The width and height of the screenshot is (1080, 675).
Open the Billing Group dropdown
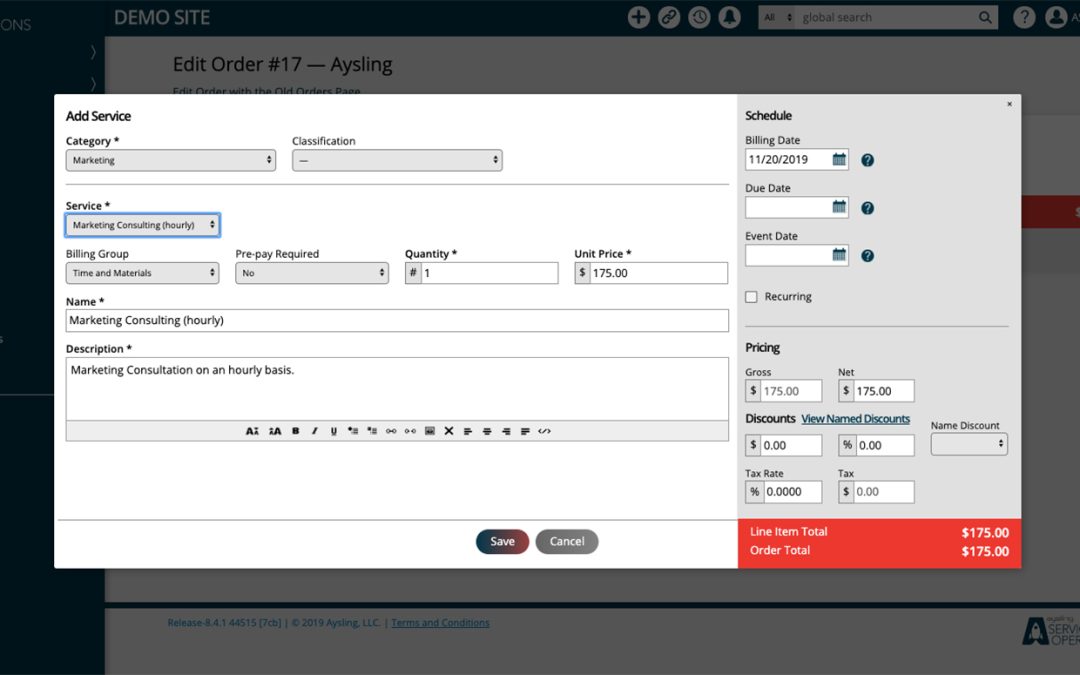143,273
